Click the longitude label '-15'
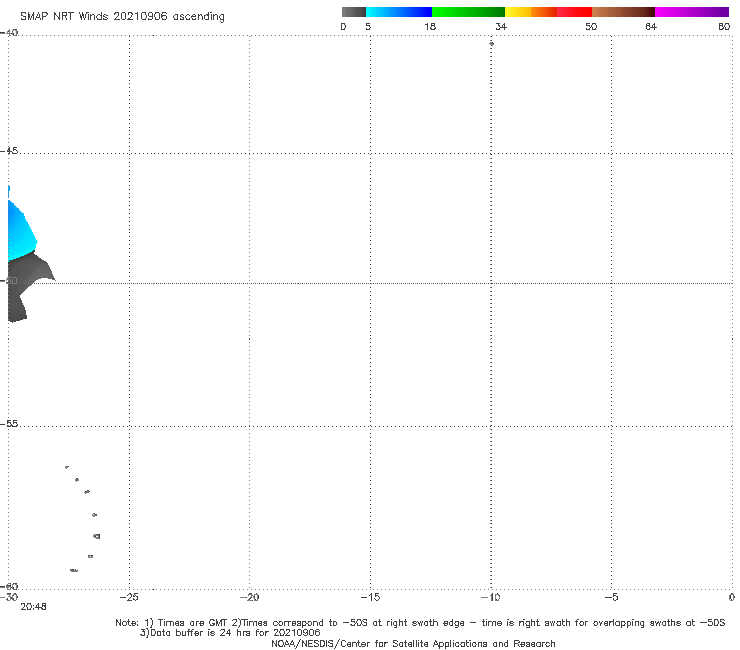The width and height of the screenshot is (740, 650). click(370, 597)
